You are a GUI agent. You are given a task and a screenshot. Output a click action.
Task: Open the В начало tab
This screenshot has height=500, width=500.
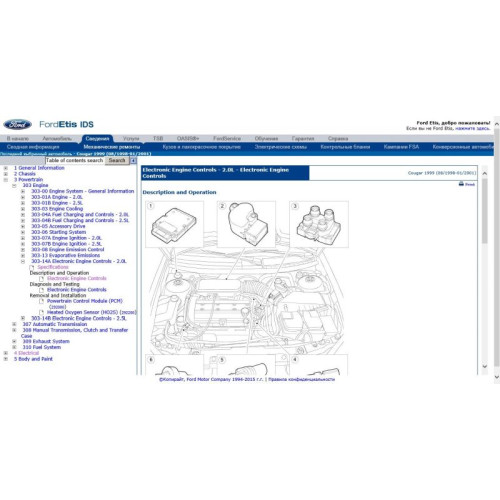18,138
